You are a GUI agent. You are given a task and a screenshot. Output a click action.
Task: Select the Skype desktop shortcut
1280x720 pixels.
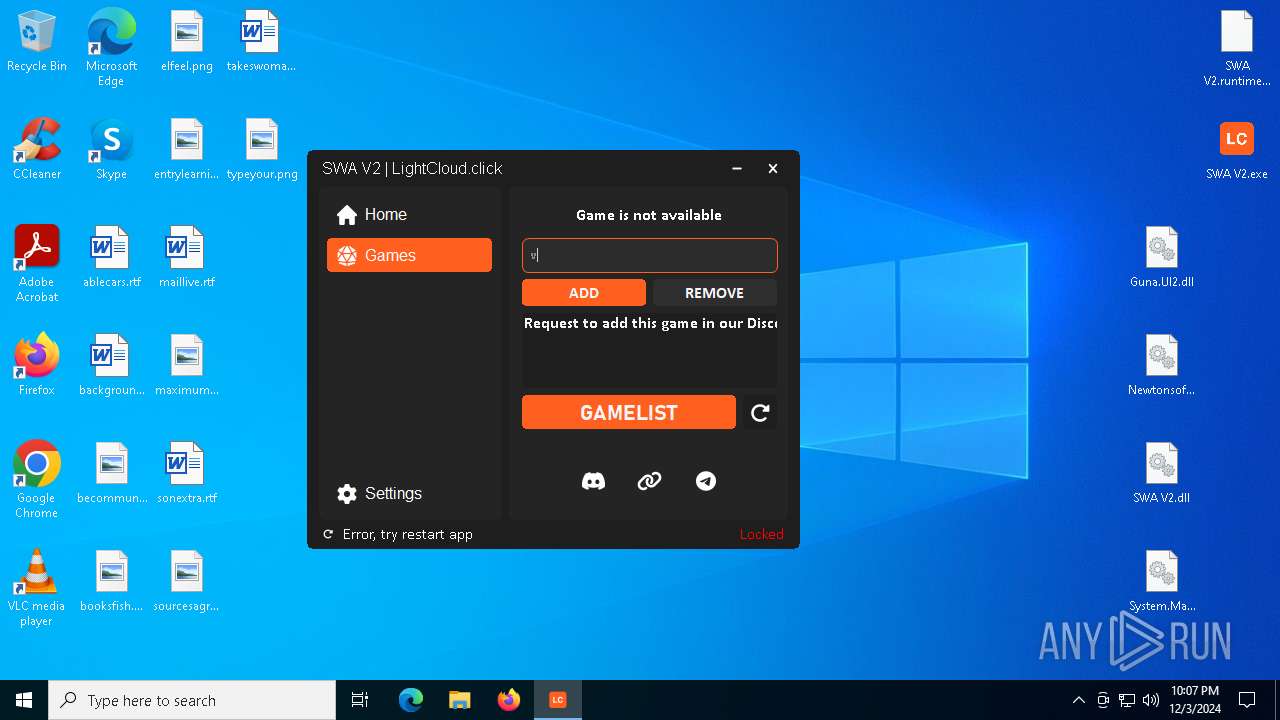click(111, 149)
